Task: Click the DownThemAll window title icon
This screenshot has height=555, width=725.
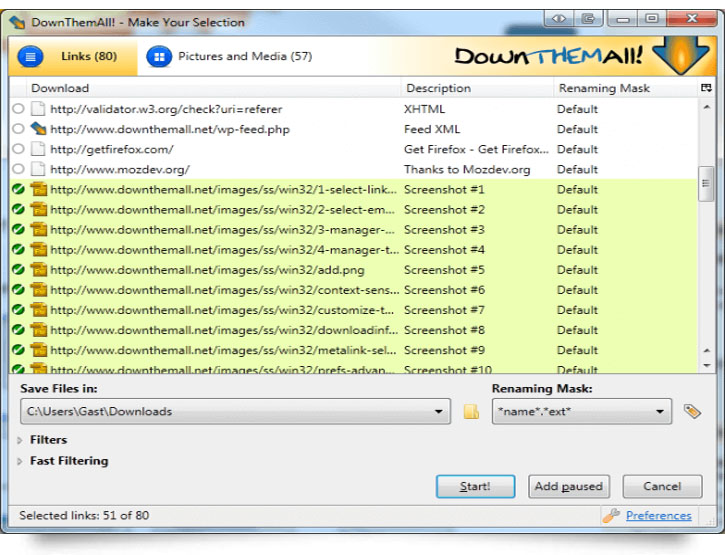Action: click(x=17, y=22)
